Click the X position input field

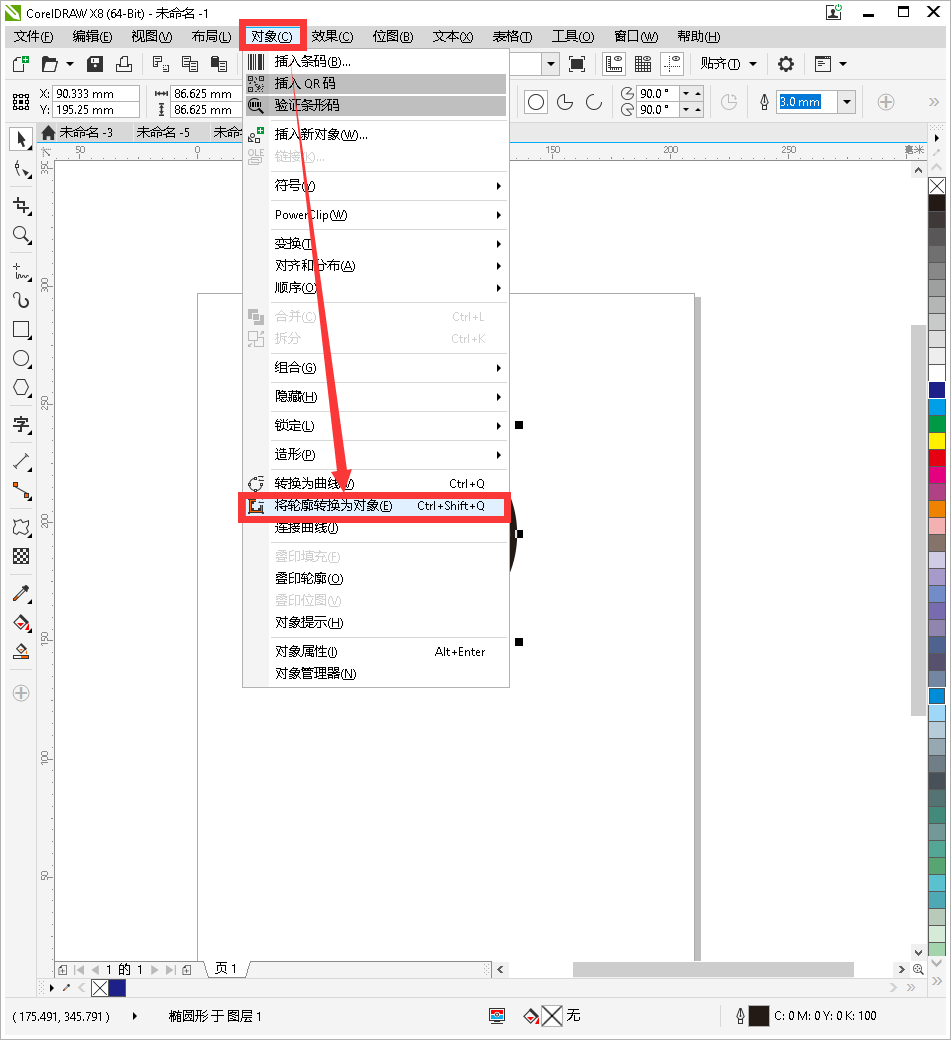(x=96, y=94)
